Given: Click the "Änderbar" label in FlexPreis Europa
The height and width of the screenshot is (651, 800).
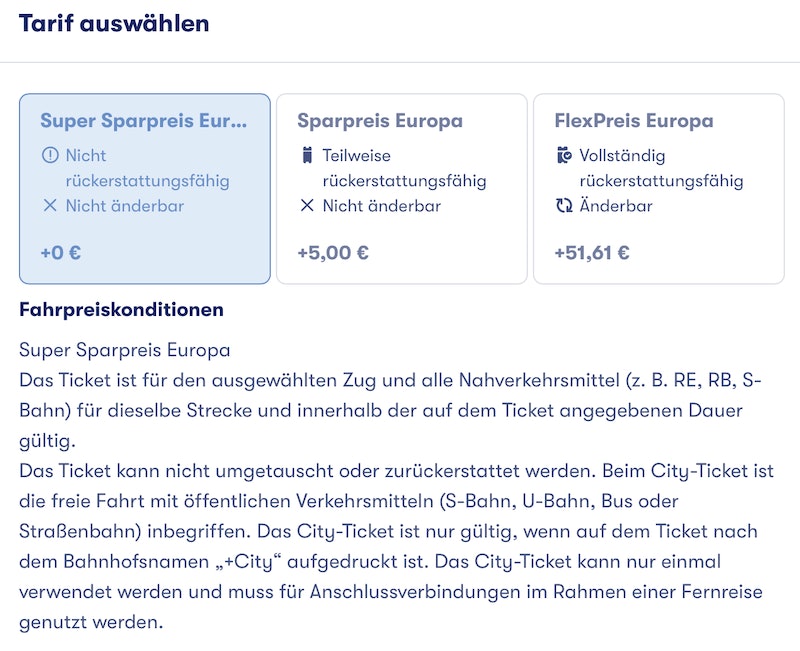Looking at the screenshot, I should click(x=616, y=206).
